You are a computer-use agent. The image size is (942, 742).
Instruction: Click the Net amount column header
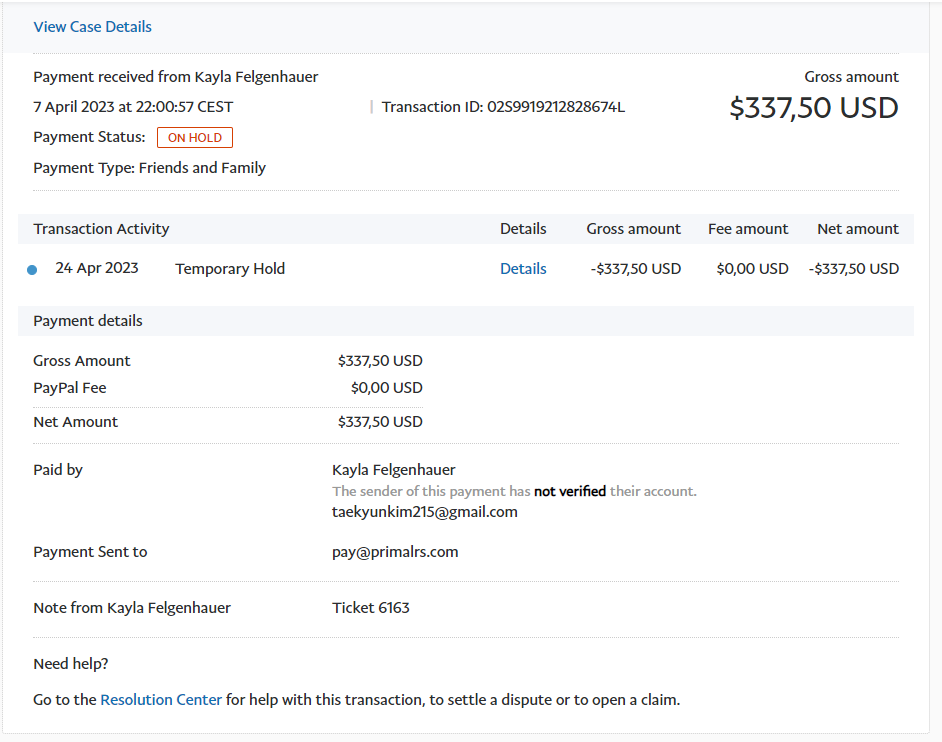[x=857, y=229]
